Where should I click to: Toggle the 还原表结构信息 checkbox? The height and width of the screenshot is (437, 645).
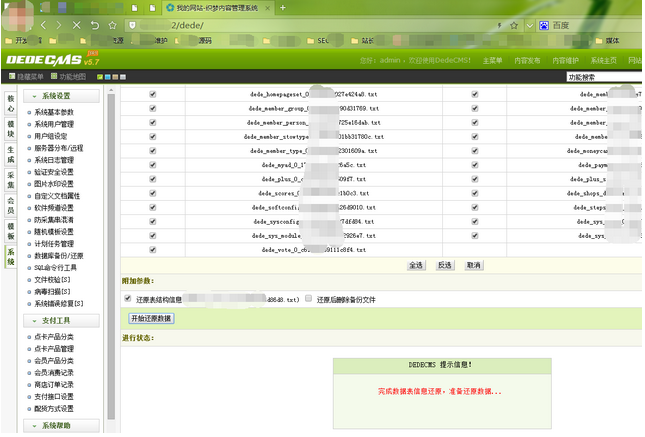(127, 298)
